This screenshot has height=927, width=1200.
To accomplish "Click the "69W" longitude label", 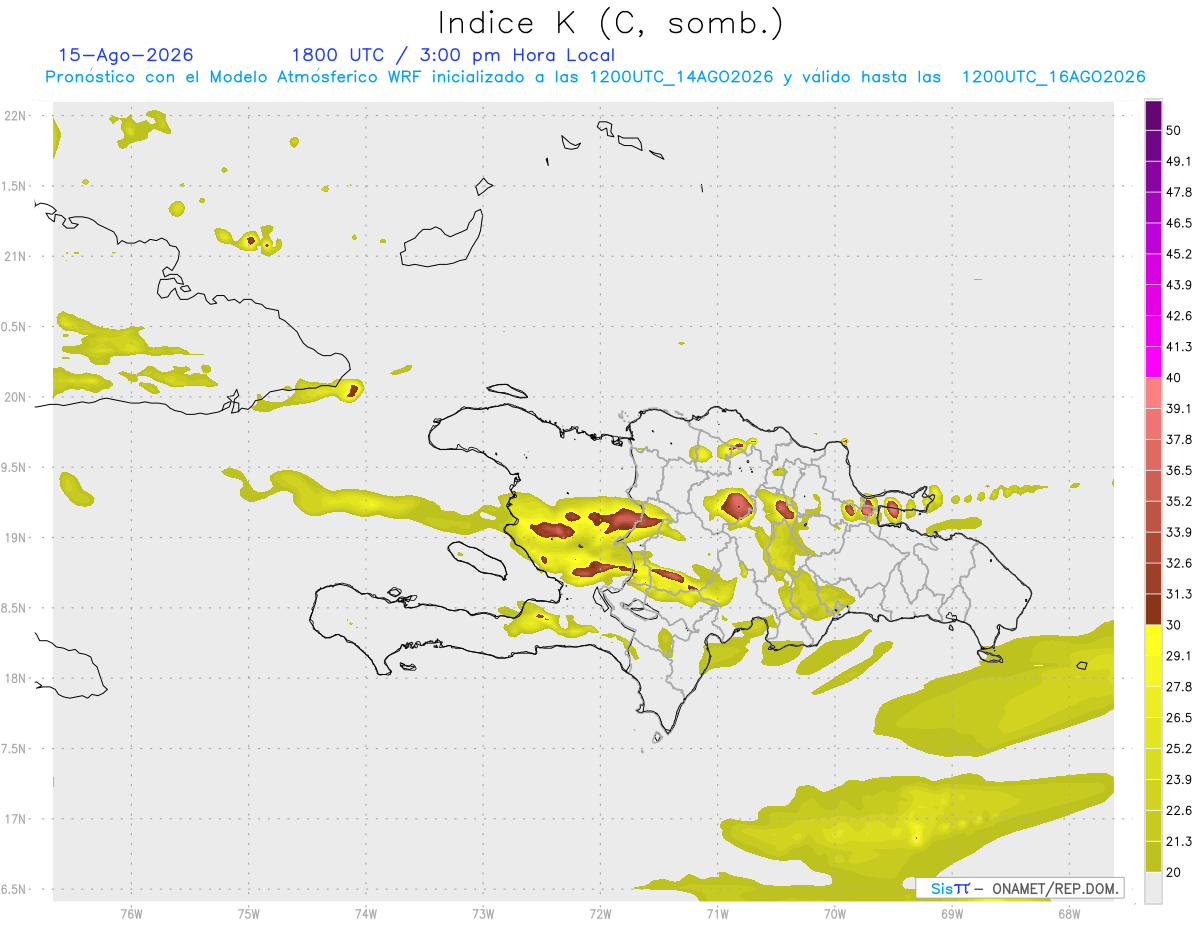I will coord(952,912).
